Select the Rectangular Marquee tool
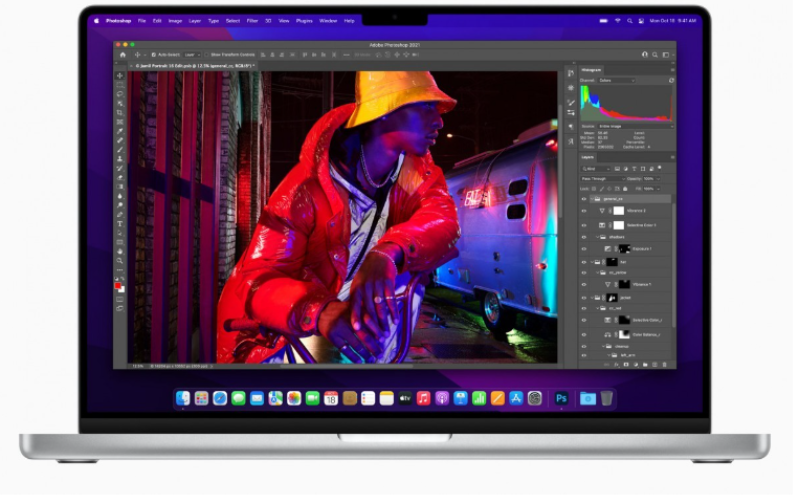 [x=120, y=85]
